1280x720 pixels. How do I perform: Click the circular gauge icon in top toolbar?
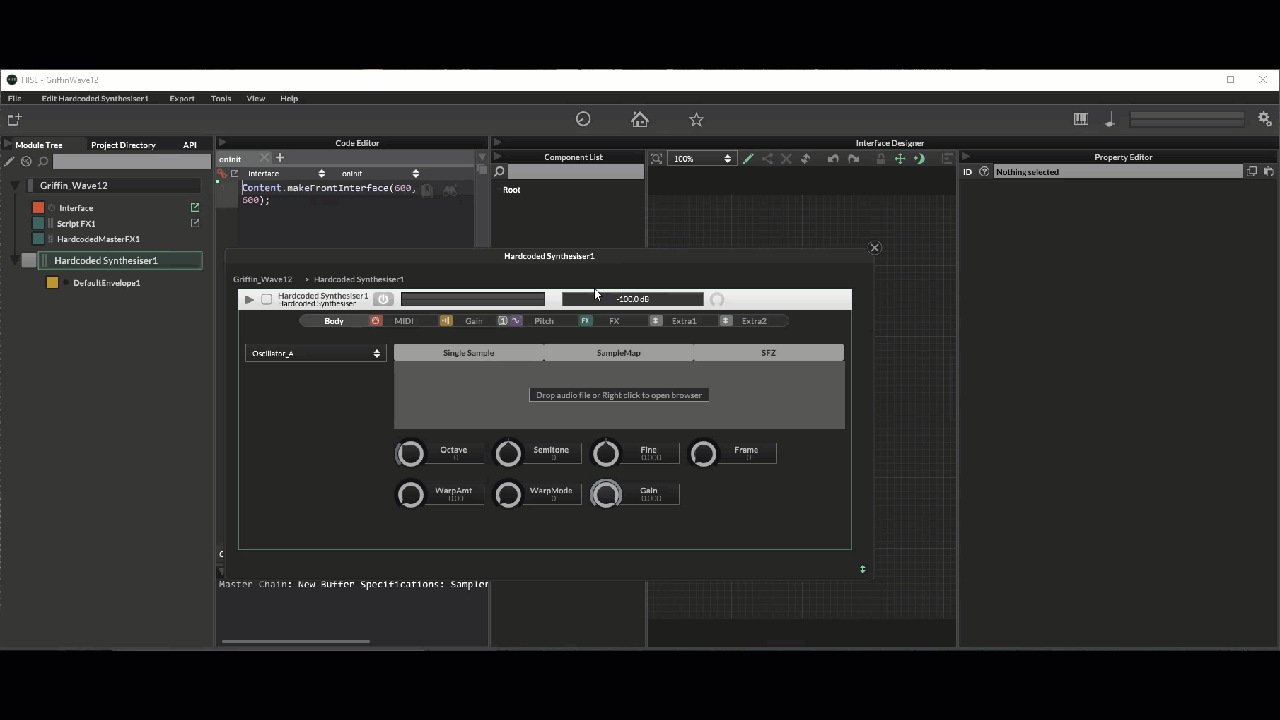[x=583, y=119]
